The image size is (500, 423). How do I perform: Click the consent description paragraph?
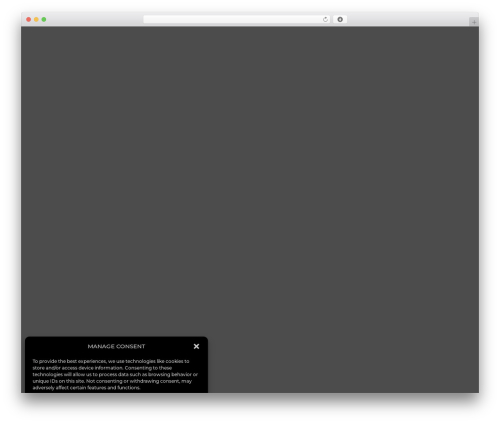(115, 374)
